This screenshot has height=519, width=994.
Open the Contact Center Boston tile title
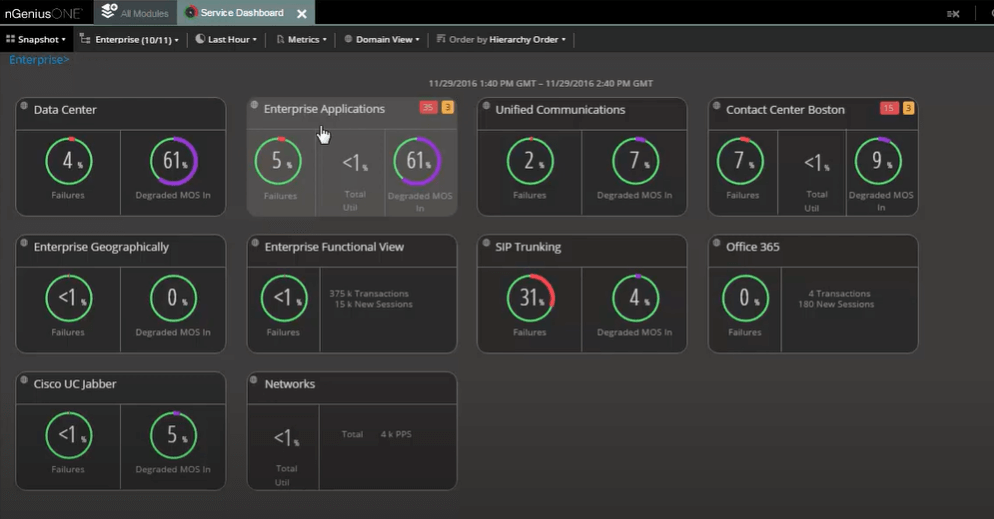785,110
